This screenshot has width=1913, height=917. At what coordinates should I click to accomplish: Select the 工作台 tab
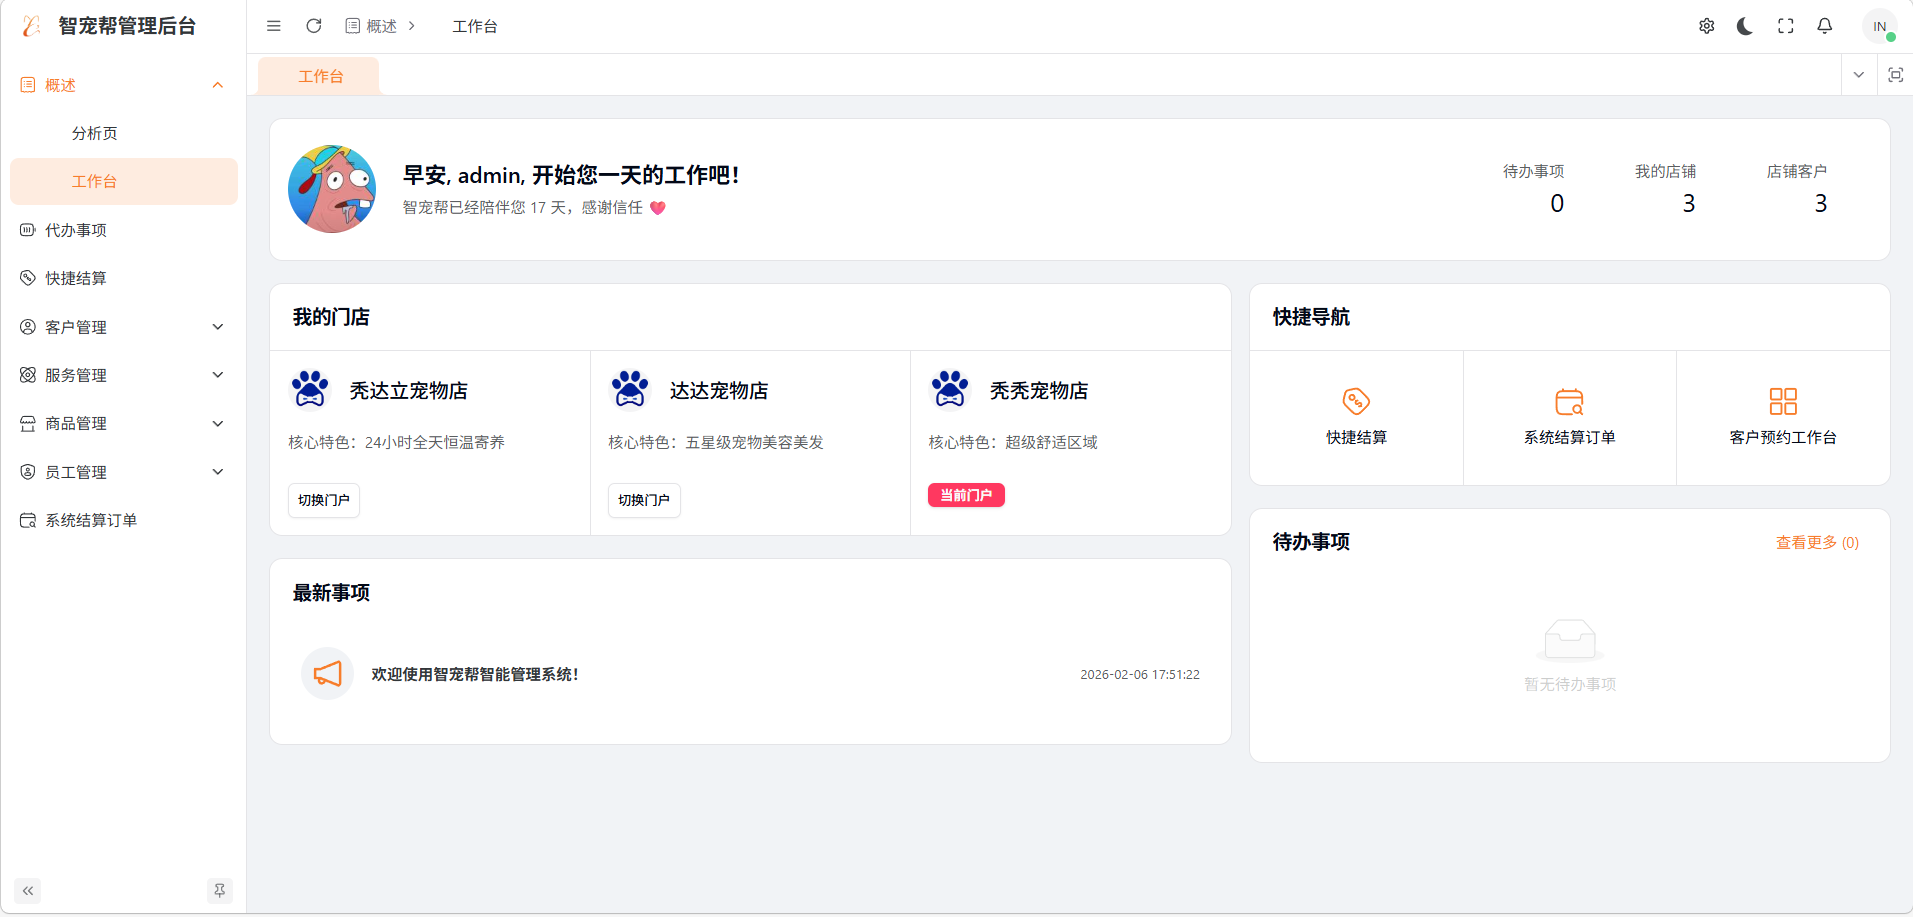point(318,75)
